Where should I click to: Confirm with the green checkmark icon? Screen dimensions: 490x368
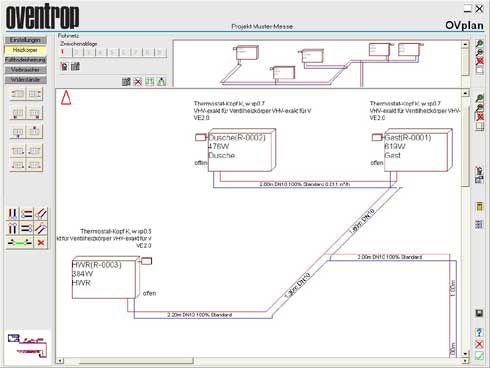pos(479,356)
